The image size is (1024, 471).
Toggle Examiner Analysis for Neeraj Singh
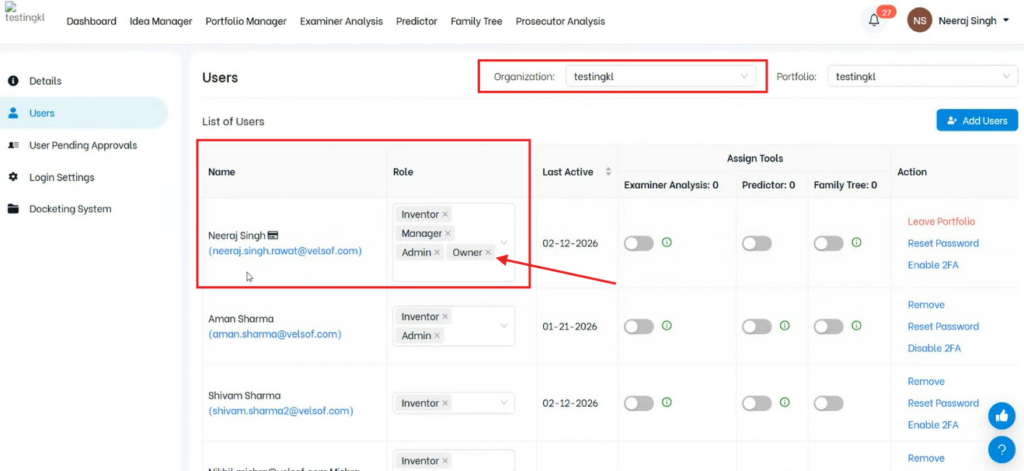pos(638,243)
